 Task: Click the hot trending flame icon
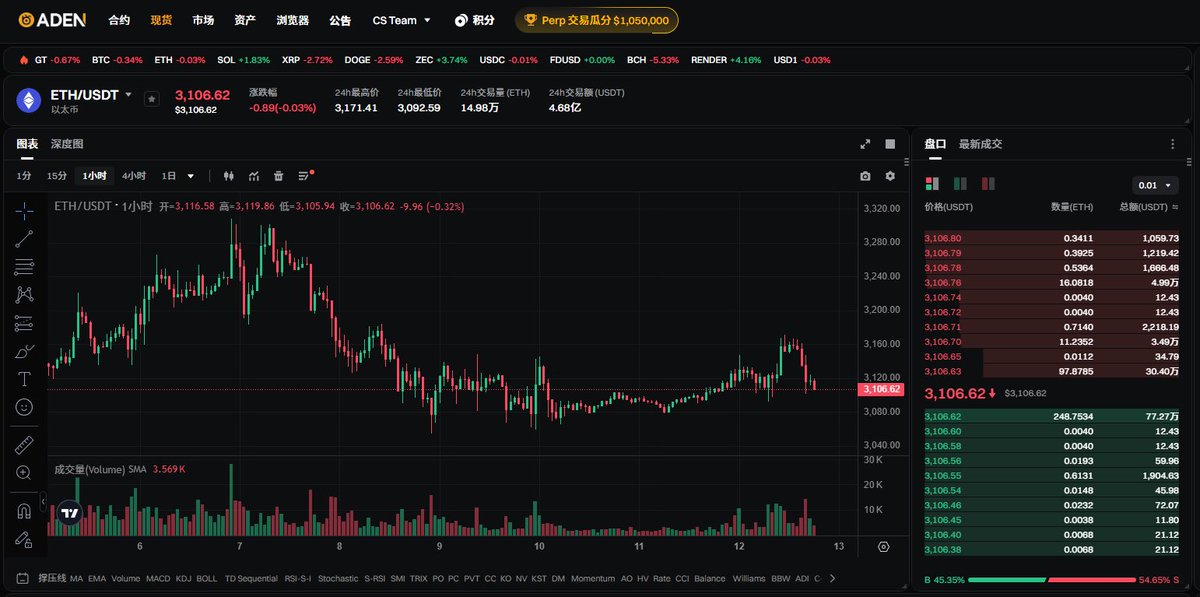23,60
